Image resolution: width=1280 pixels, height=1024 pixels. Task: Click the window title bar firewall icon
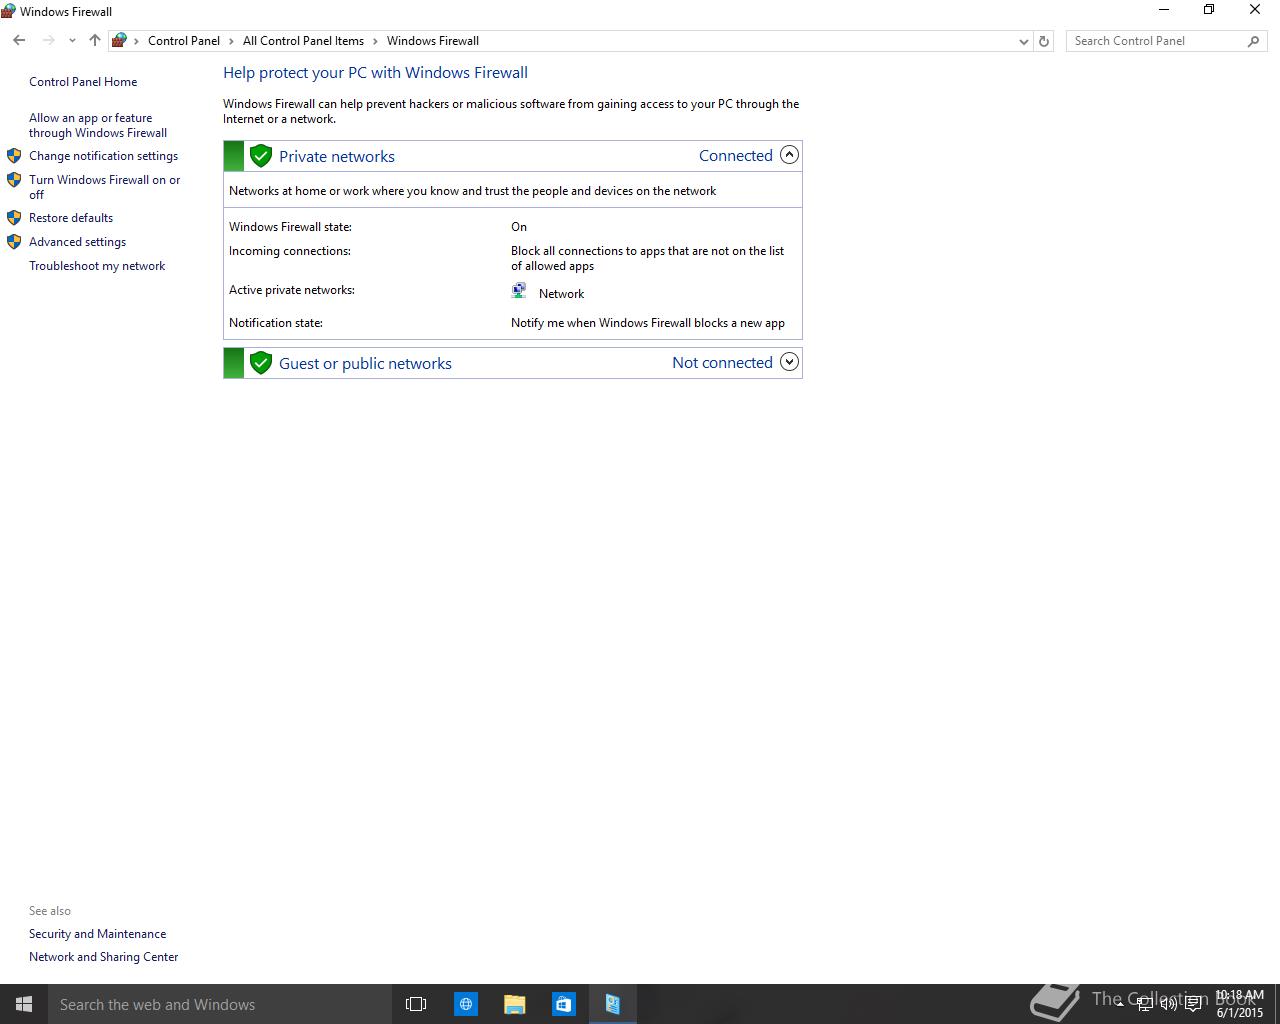9,11
